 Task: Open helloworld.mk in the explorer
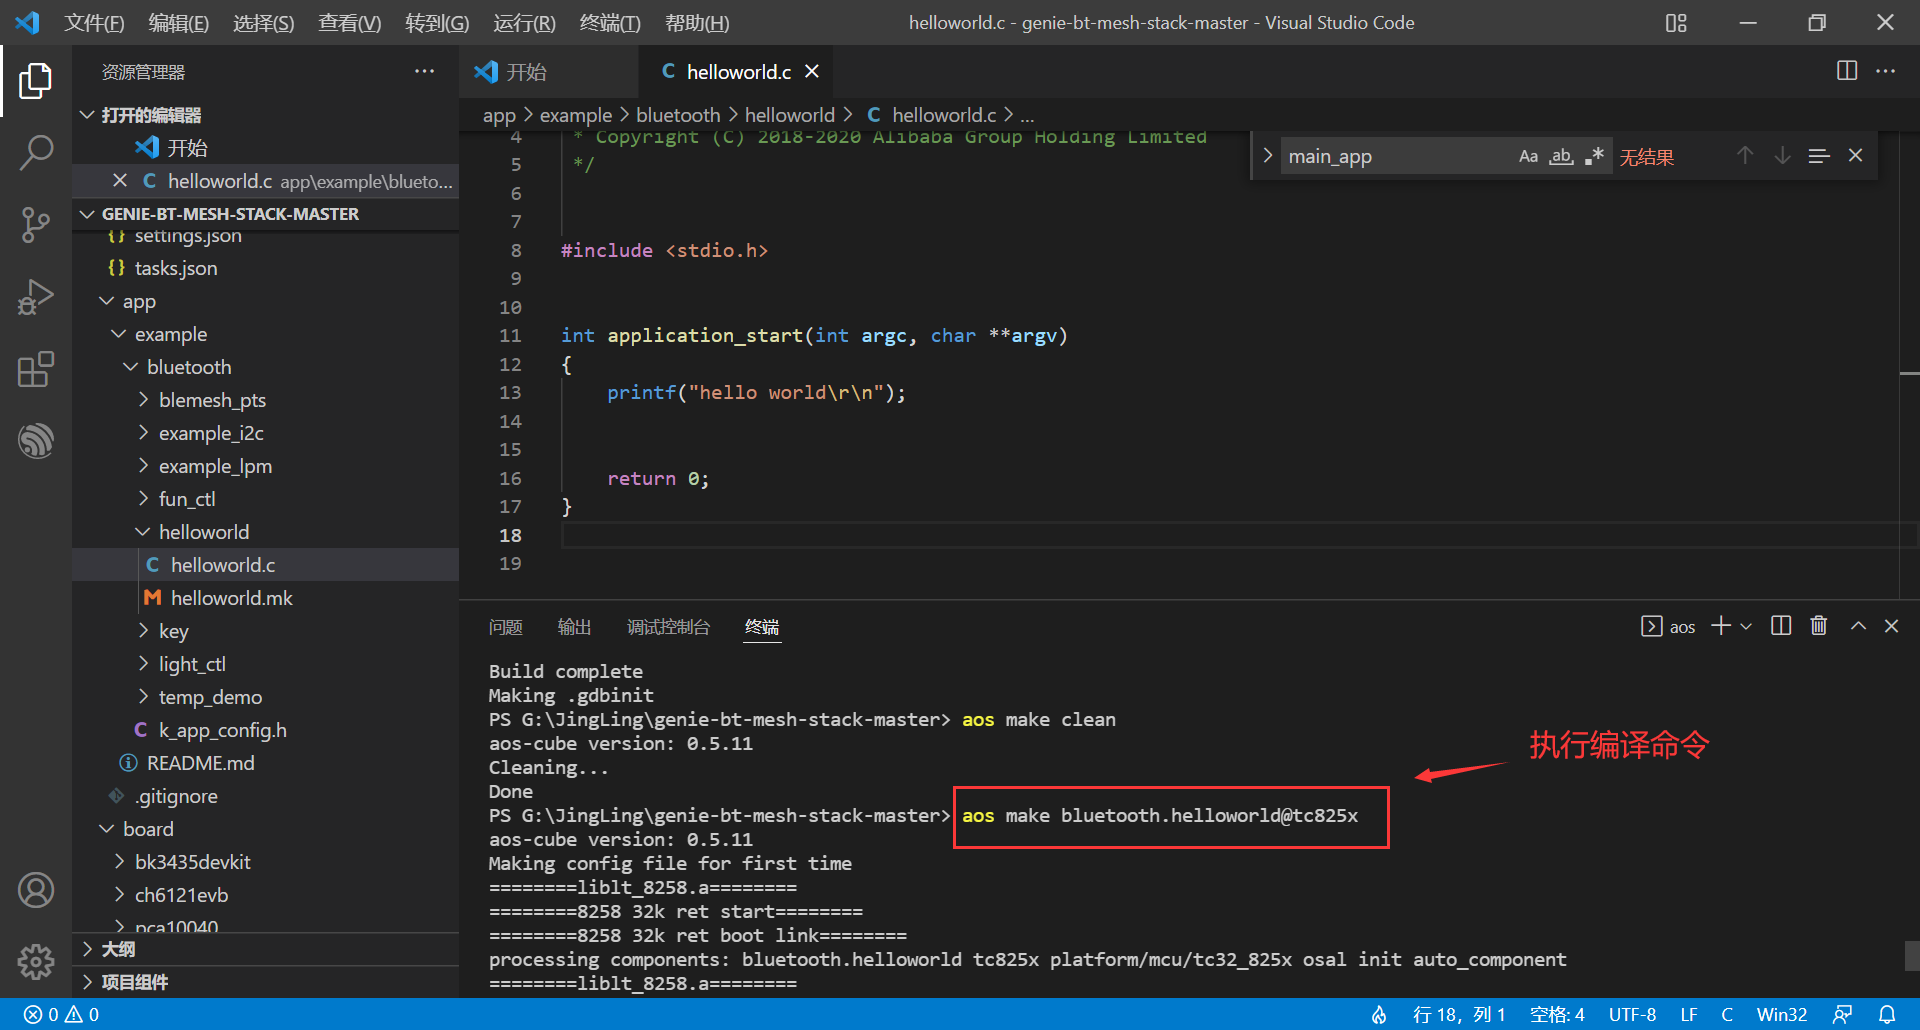pyautogui.click(x=231, y=598)
